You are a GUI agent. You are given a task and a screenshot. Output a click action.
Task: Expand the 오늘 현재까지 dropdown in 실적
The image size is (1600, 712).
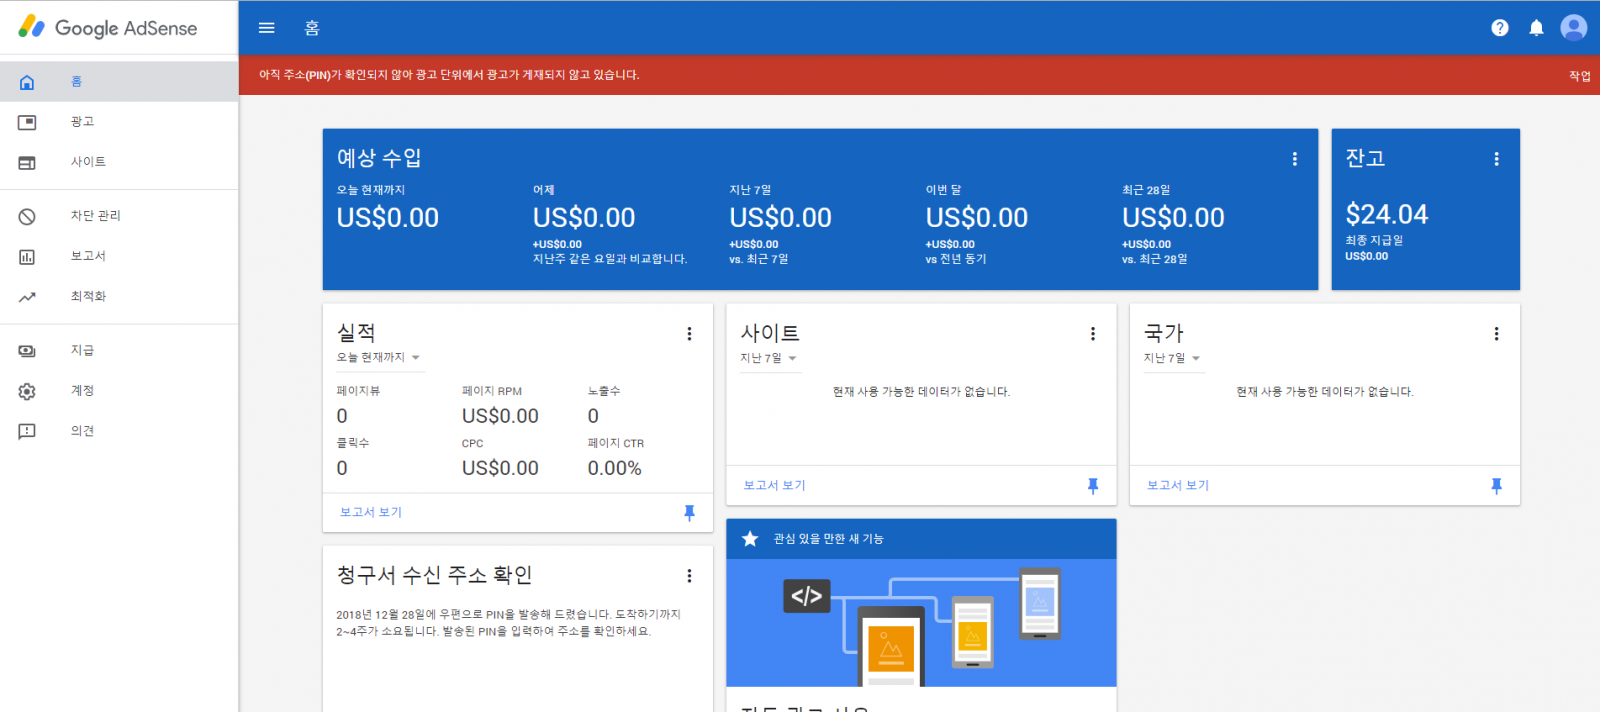click(379, 358)
